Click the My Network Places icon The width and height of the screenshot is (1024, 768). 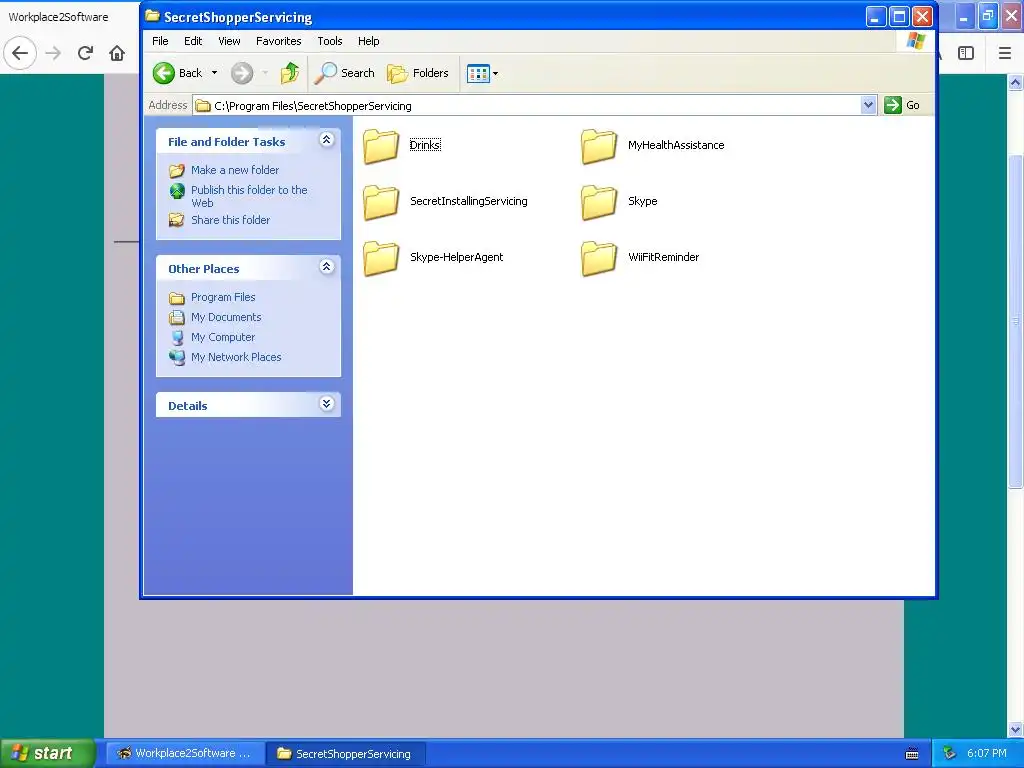click(x=177, y=357)
